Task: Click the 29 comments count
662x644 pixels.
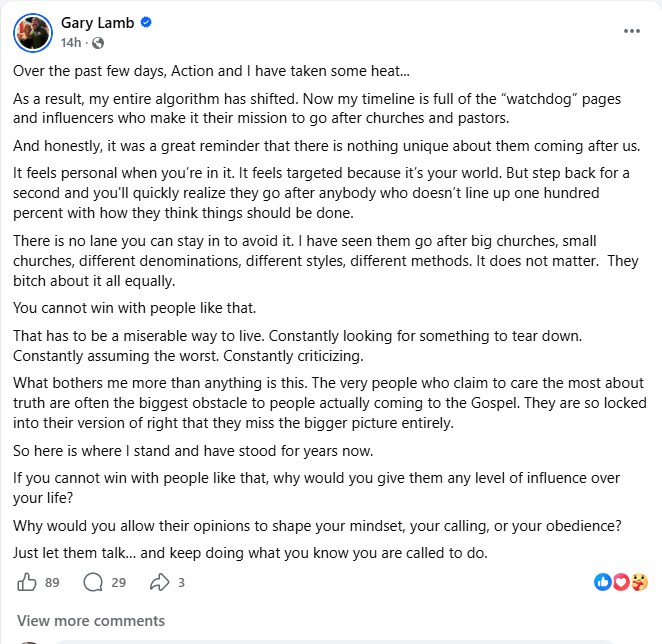Action: pyautogui.click(x=118, y=582)
